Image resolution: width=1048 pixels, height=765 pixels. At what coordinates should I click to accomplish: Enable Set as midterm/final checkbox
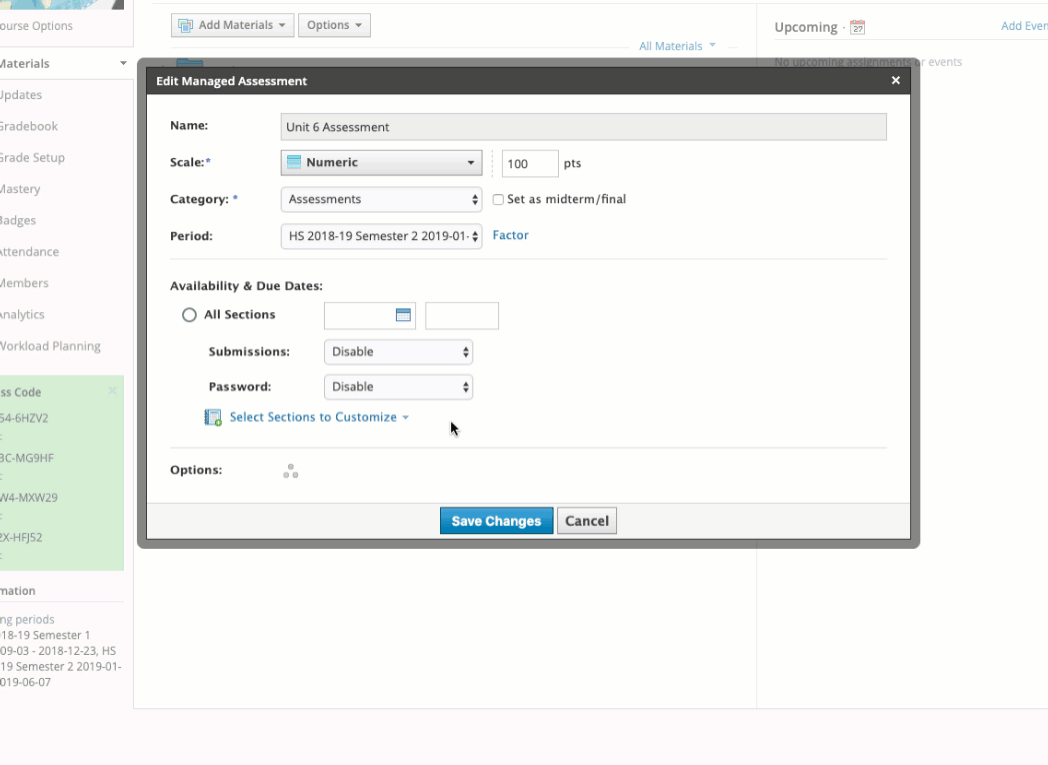coord(498,200)
